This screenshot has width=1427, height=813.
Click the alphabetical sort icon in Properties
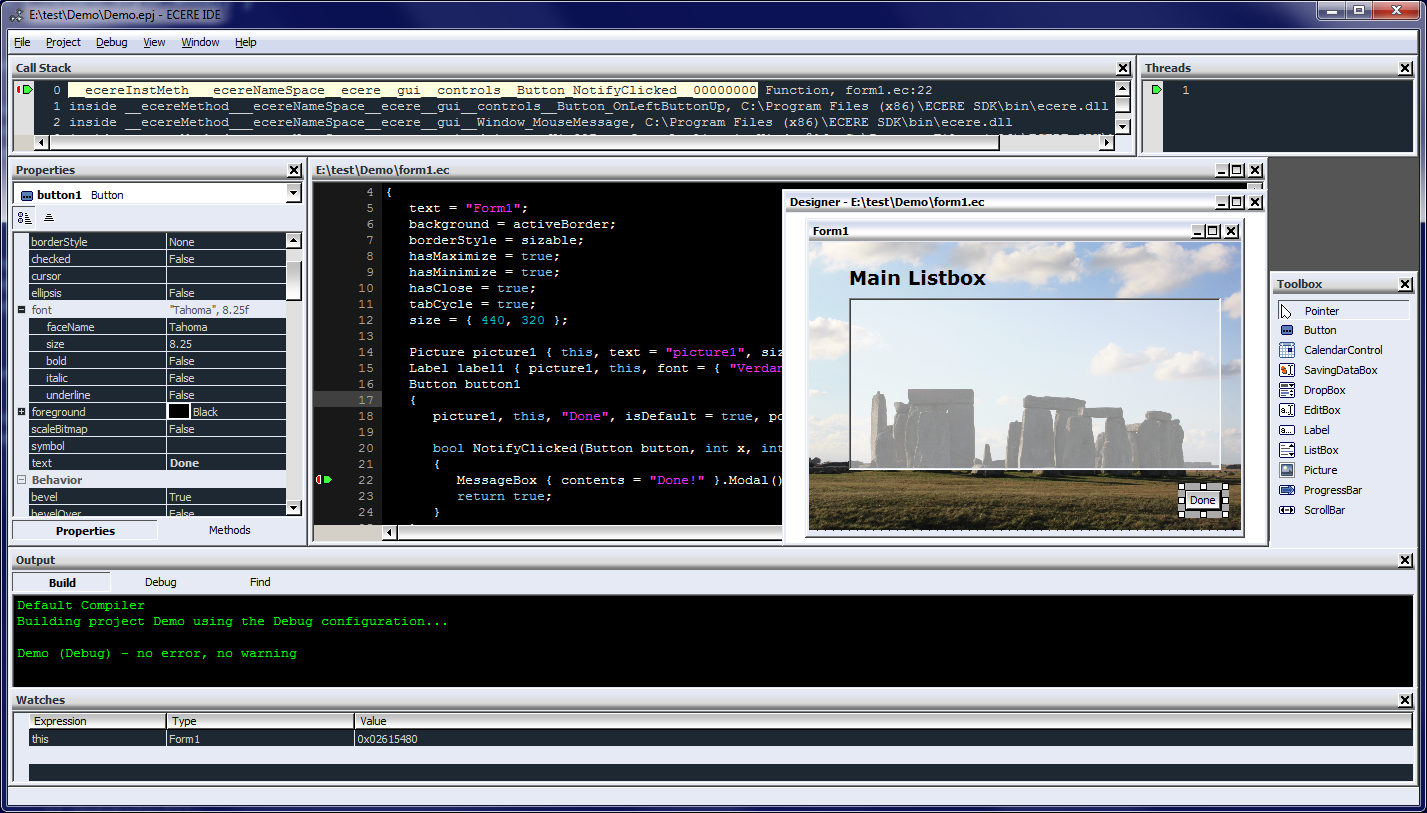coord(49,217)
